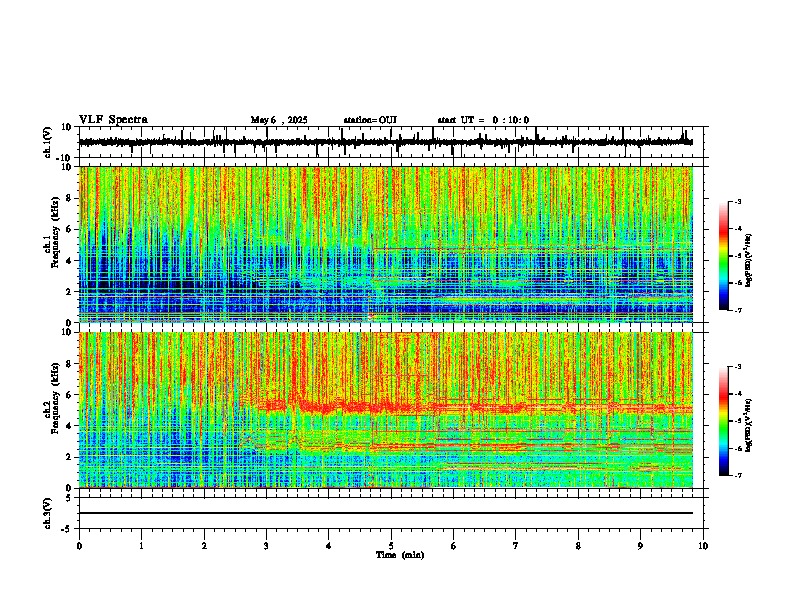Click the 'ch.3(V)' axis label

[48, 513]
